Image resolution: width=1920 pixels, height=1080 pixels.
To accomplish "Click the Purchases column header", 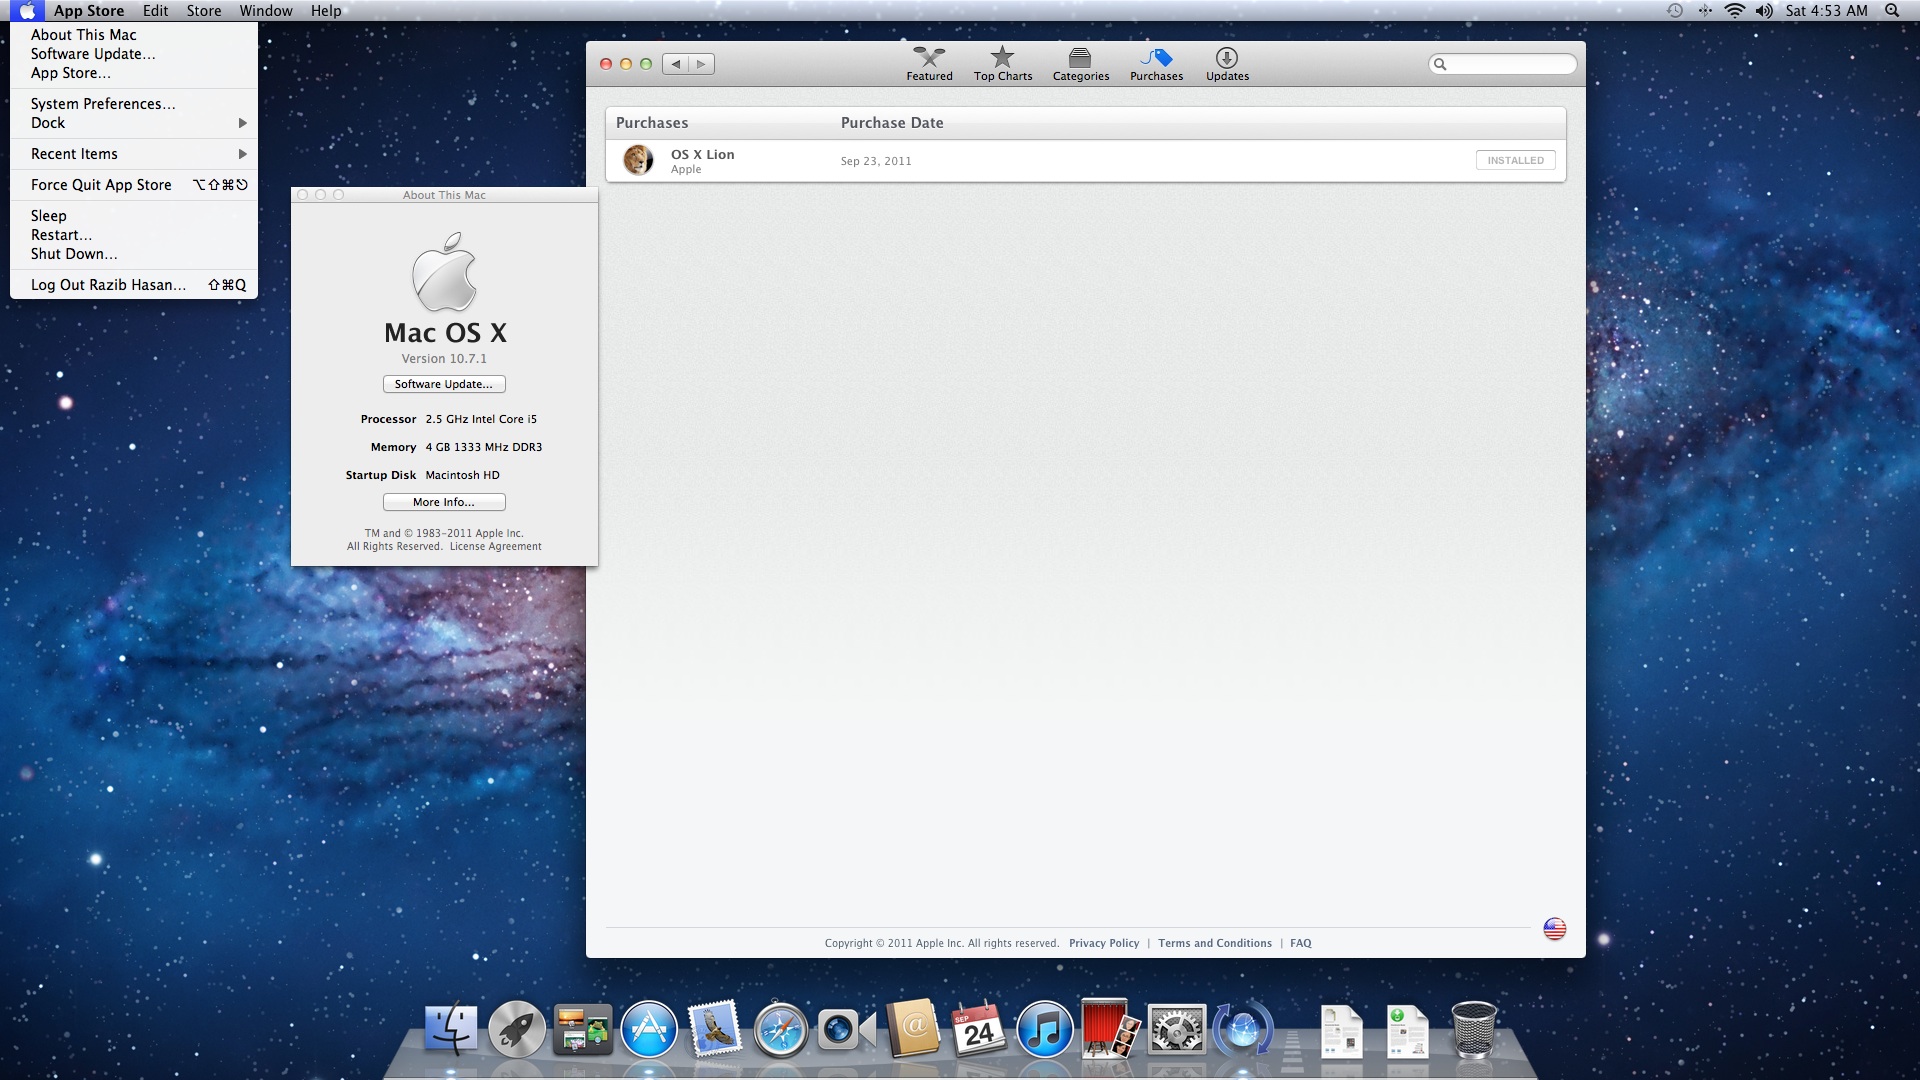I will 652,123.
